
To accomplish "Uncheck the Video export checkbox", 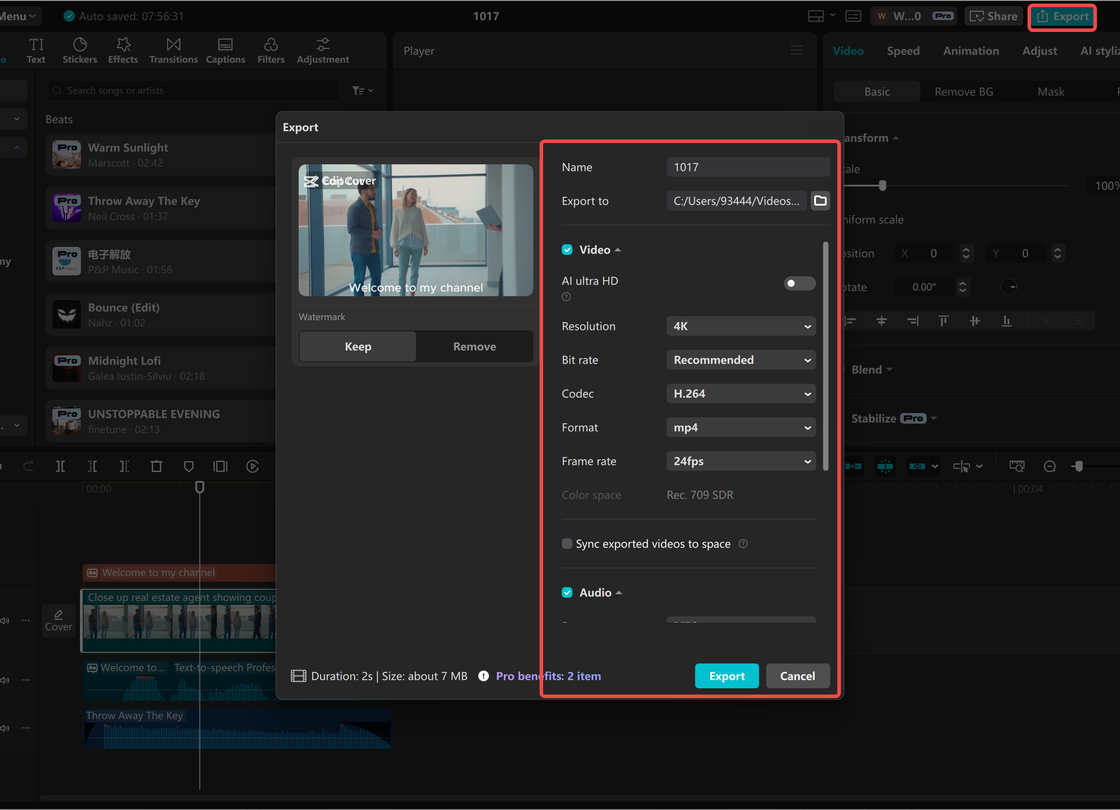I will tap(567, 250).
